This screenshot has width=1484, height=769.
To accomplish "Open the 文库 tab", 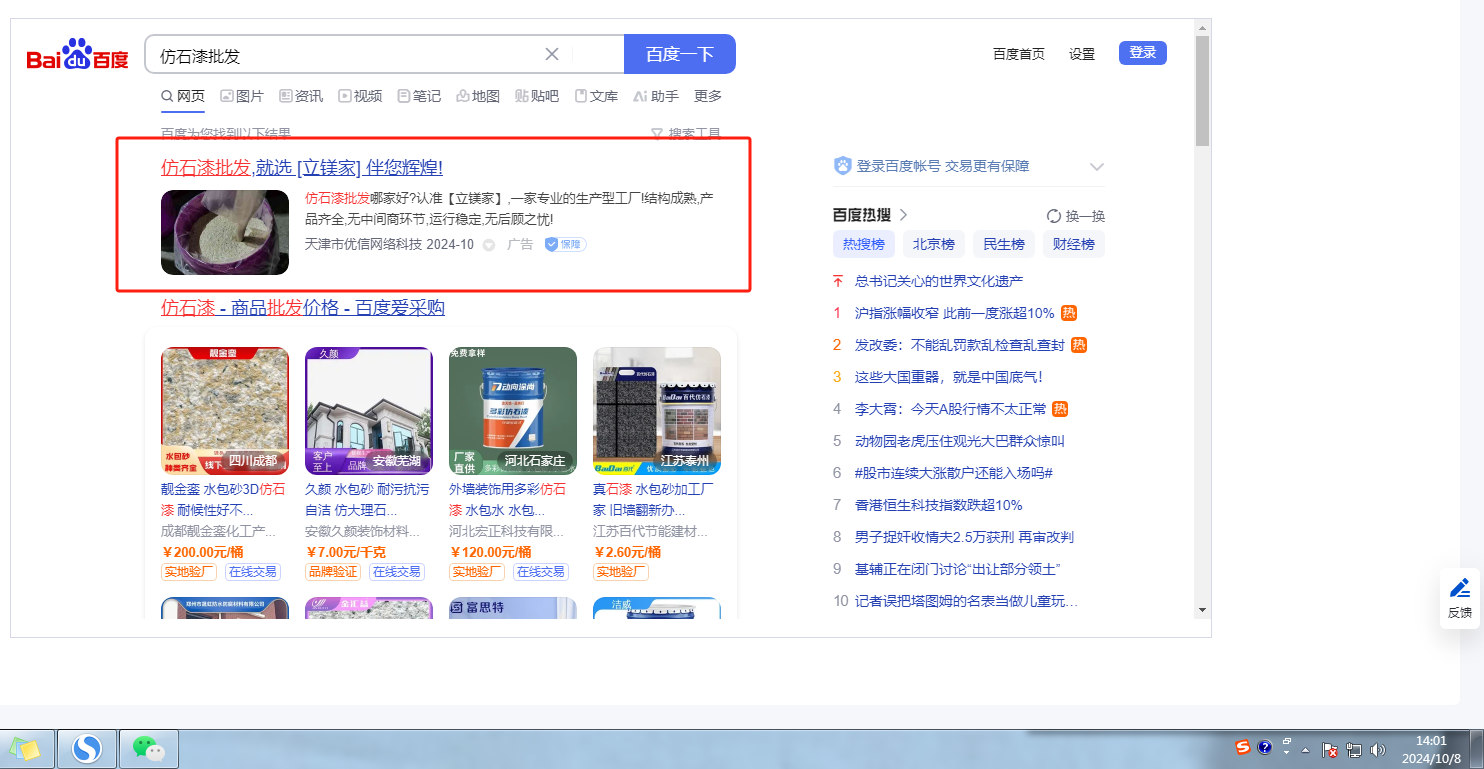I will coord(596,96).
